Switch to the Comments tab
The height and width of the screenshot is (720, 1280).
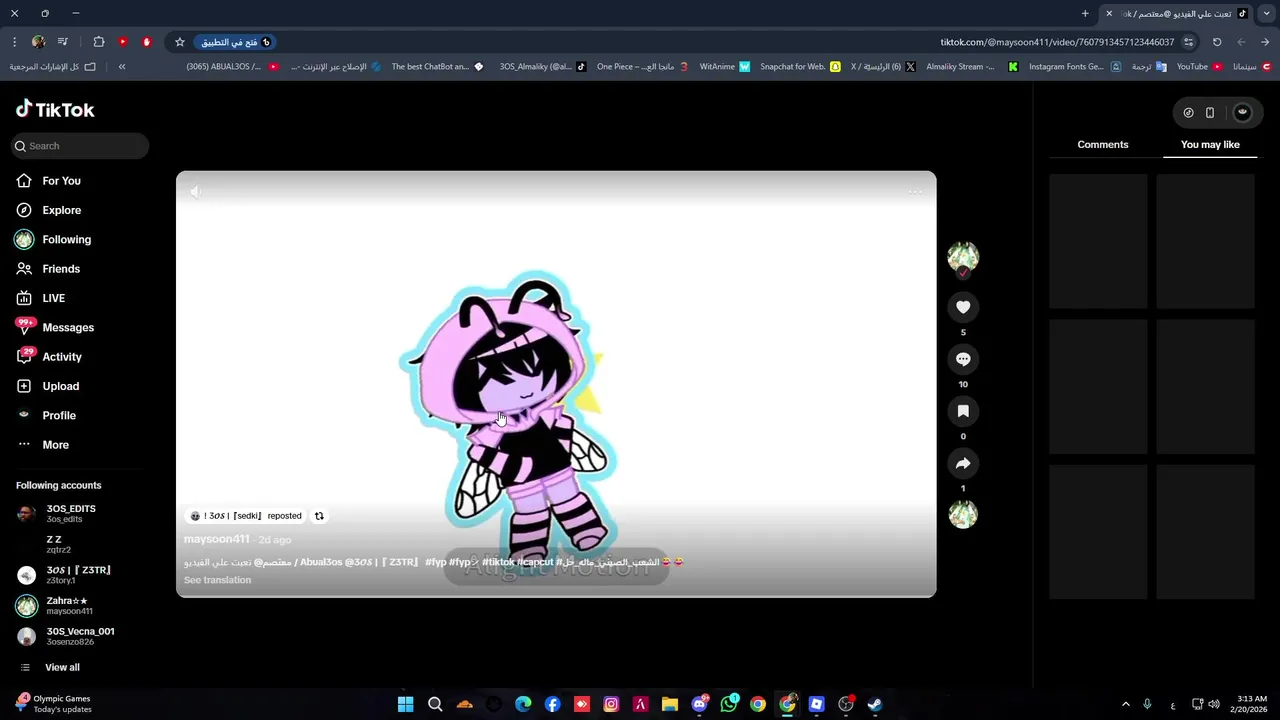1102,145
